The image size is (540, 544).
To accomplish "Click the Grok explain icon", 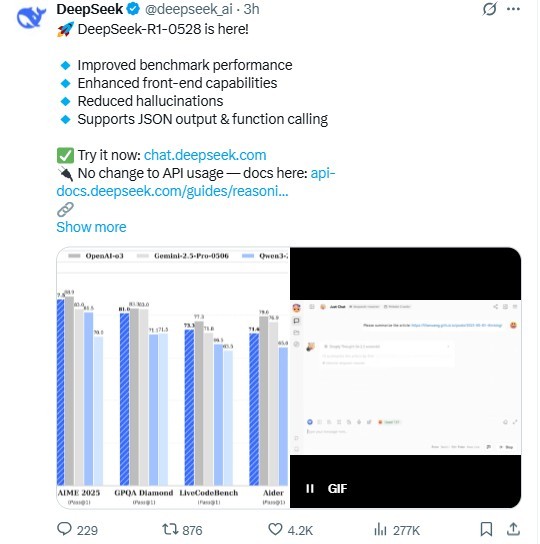I will click(x=489, y=9).
